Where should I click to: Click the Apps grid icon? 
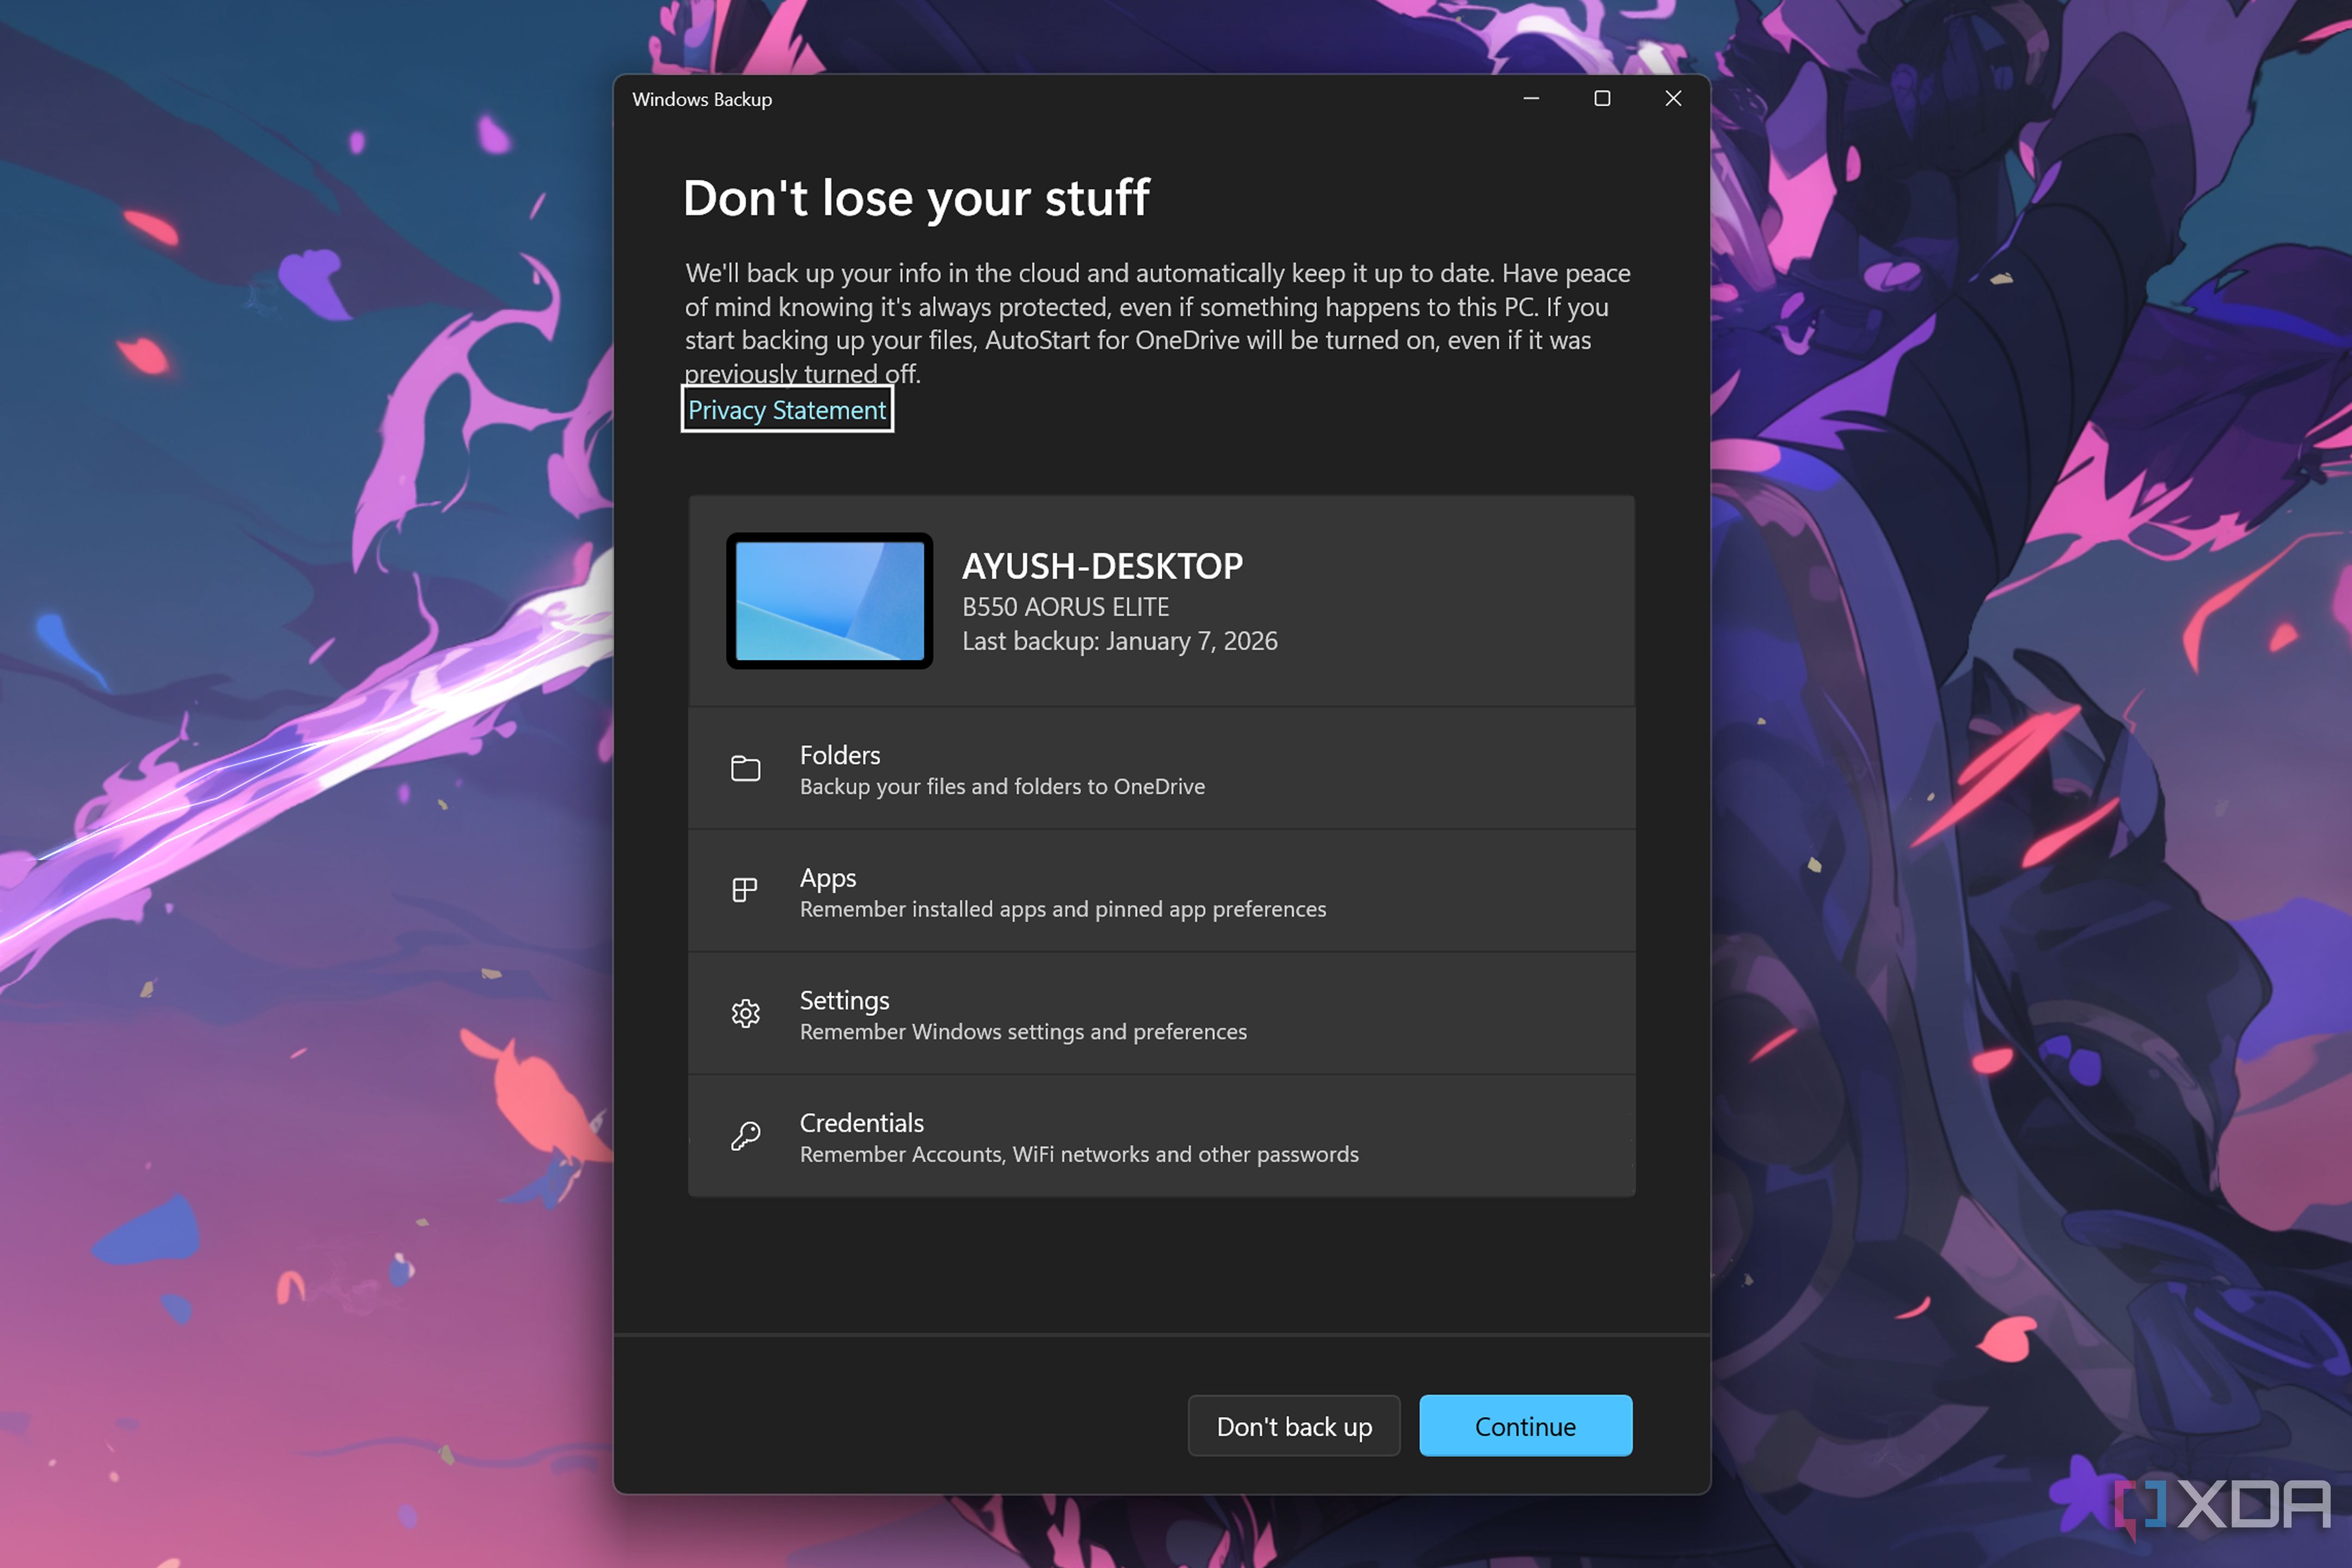[745, 890]
